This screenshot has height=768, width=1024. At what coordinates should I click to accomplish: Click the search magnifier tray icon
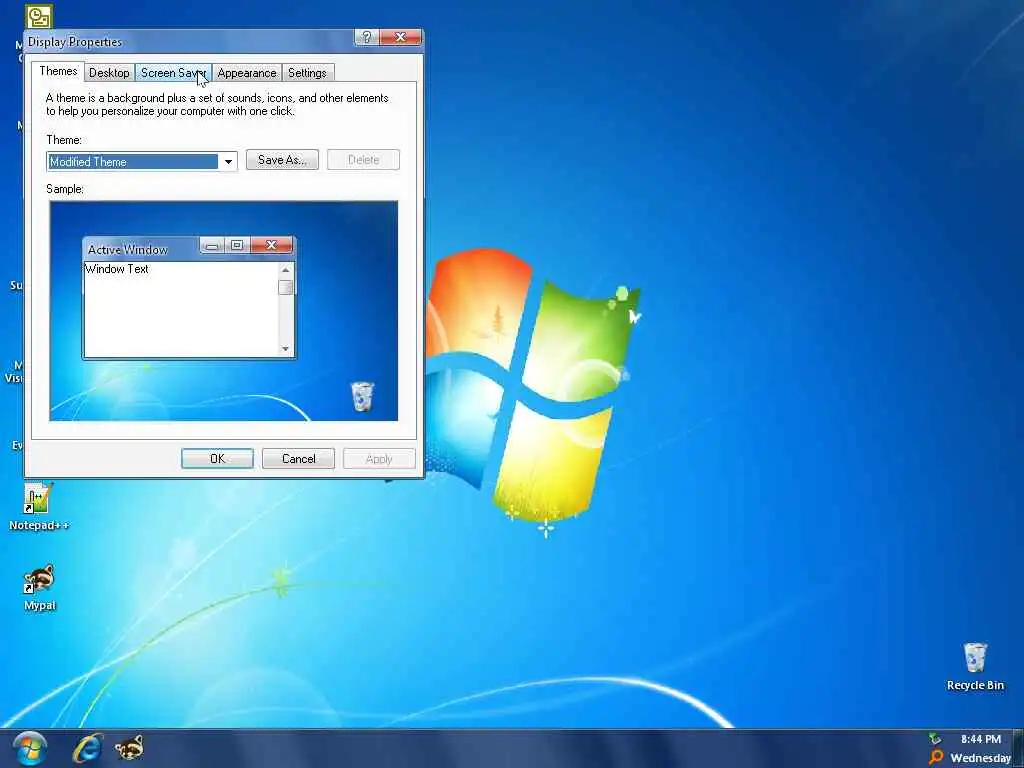coord(936,758)
